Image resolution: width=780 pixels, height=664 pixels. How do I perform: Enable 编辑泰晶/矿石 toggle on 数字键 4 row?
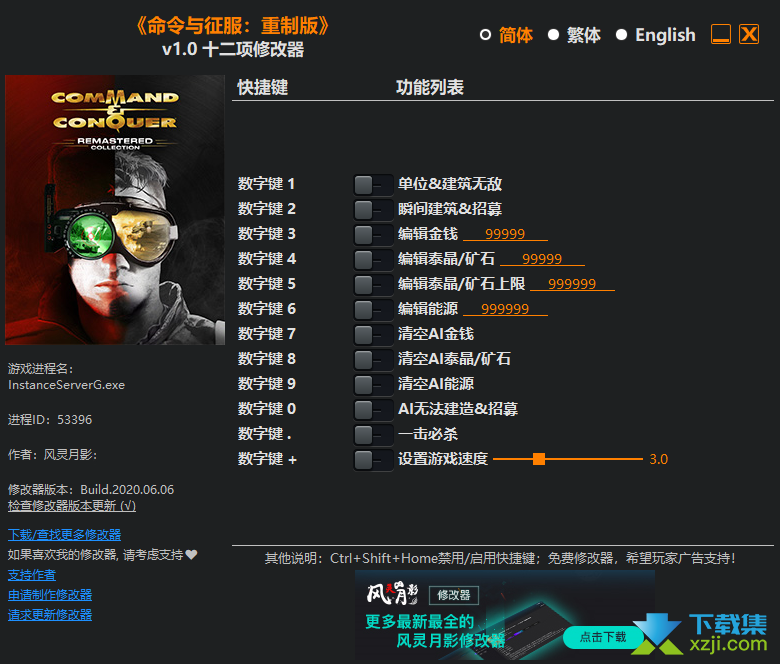(x=373, y=259)
